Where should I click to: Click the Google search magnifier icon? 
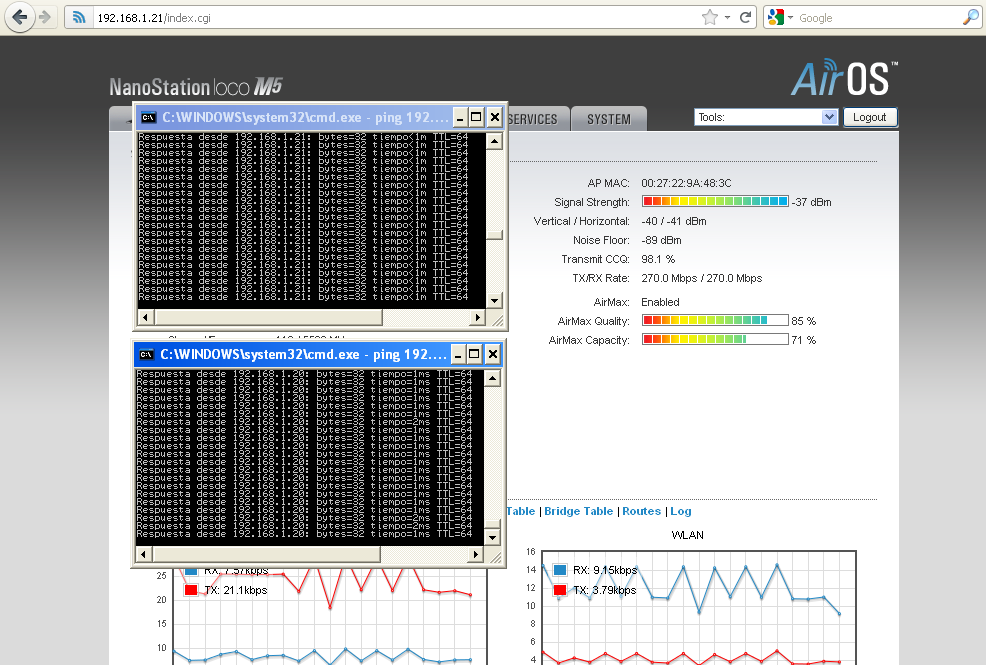(970, 17)
